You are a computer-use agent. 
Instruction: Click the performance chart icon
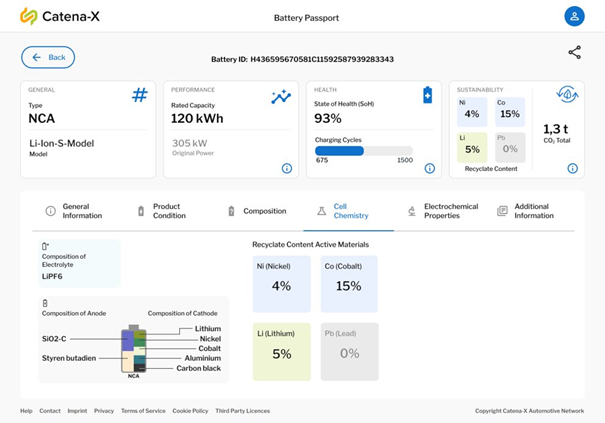[281, 96]
